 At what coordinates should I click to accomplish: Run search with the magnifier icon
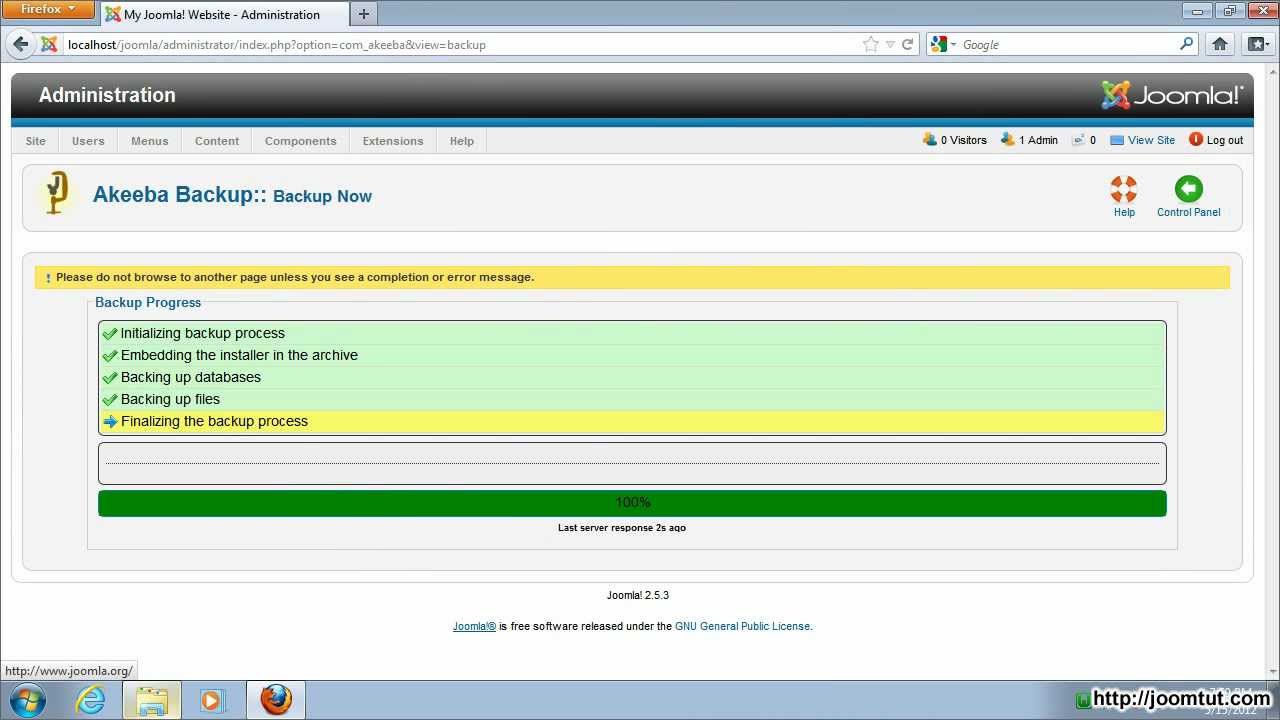(1187, 44)
